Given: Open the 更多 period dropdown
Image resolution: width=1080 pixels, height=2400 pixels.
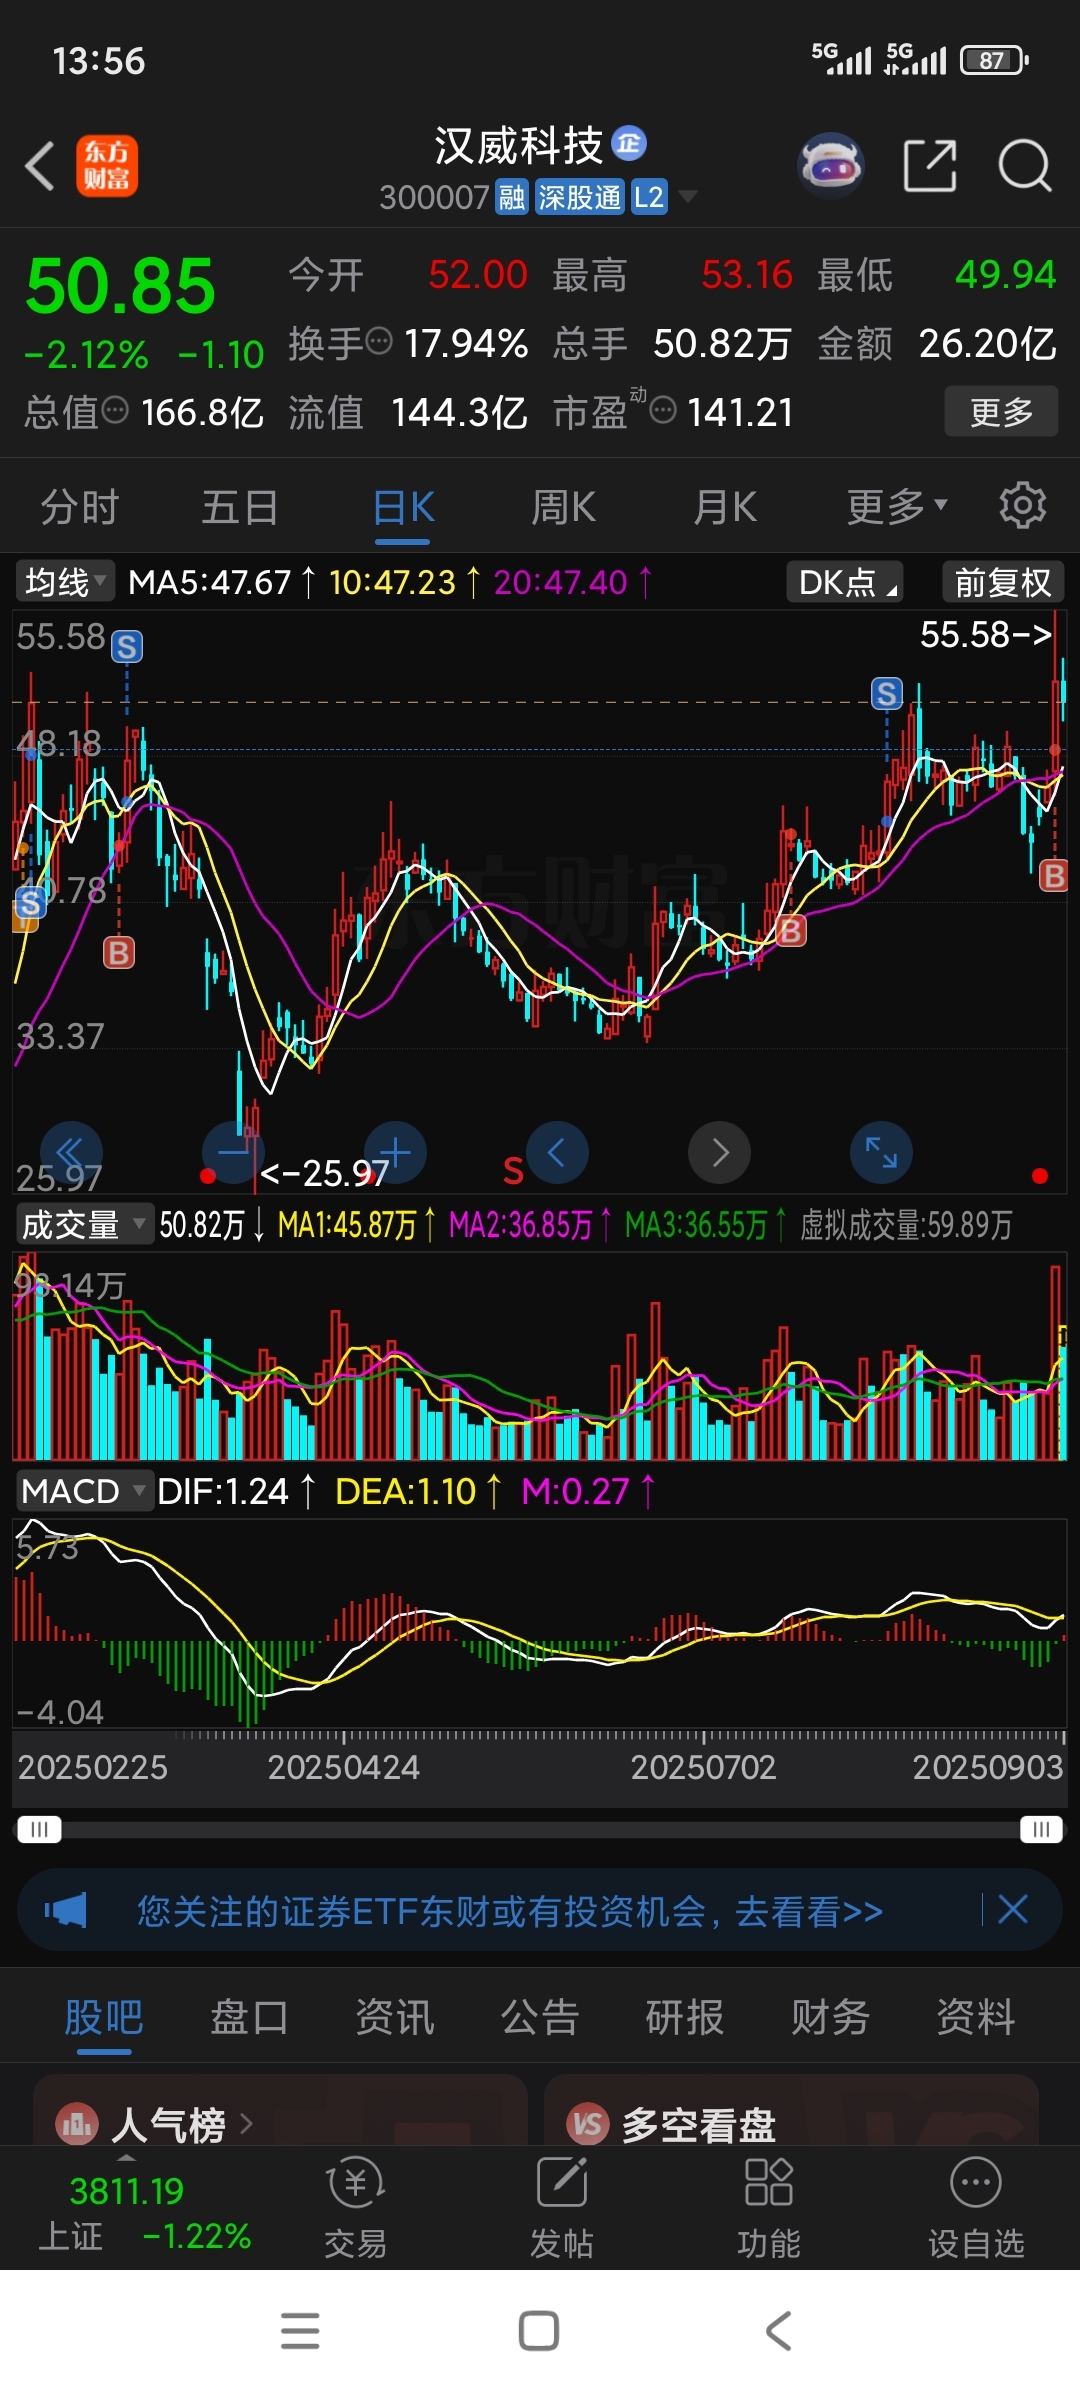Looking at the screenshot, I should 897,507.
